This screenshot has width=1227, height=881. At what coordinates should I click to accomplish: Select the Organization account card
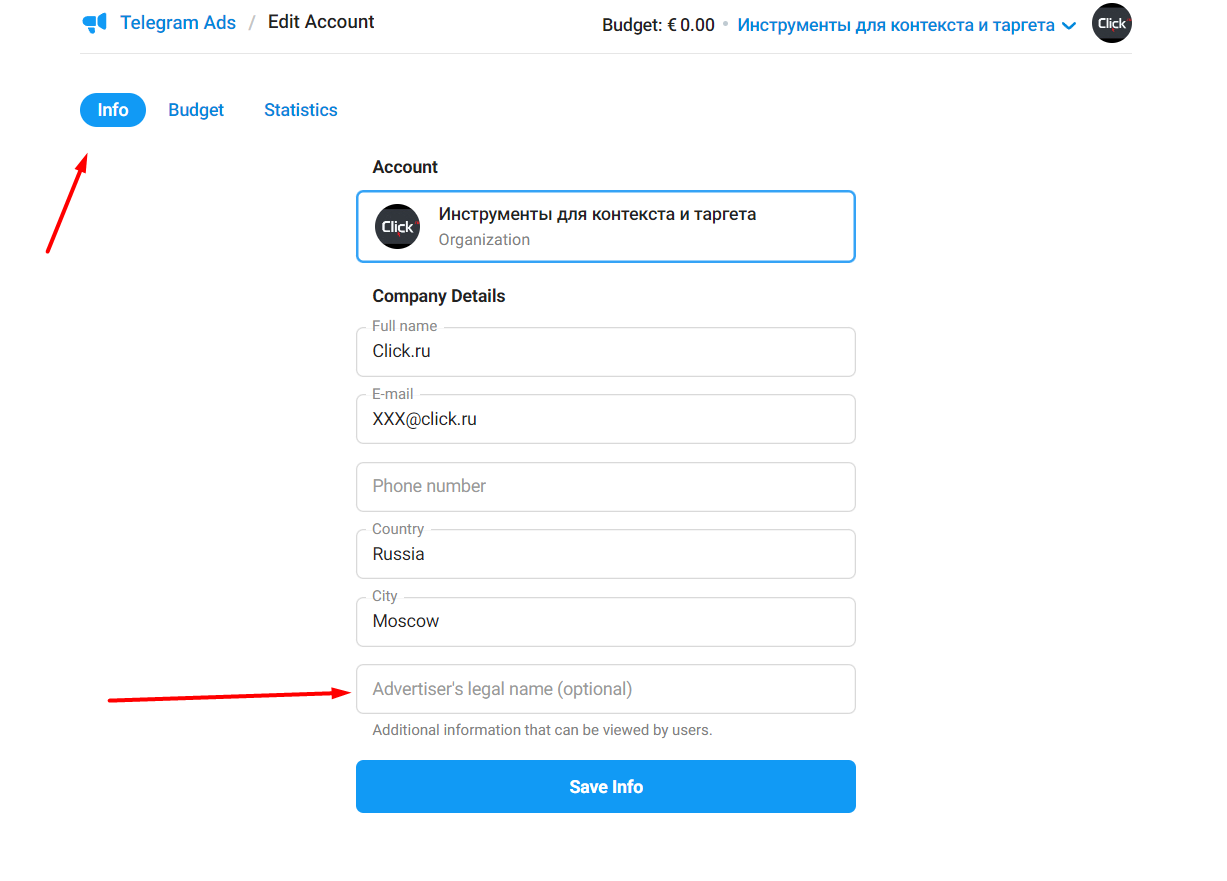point(606,227)
